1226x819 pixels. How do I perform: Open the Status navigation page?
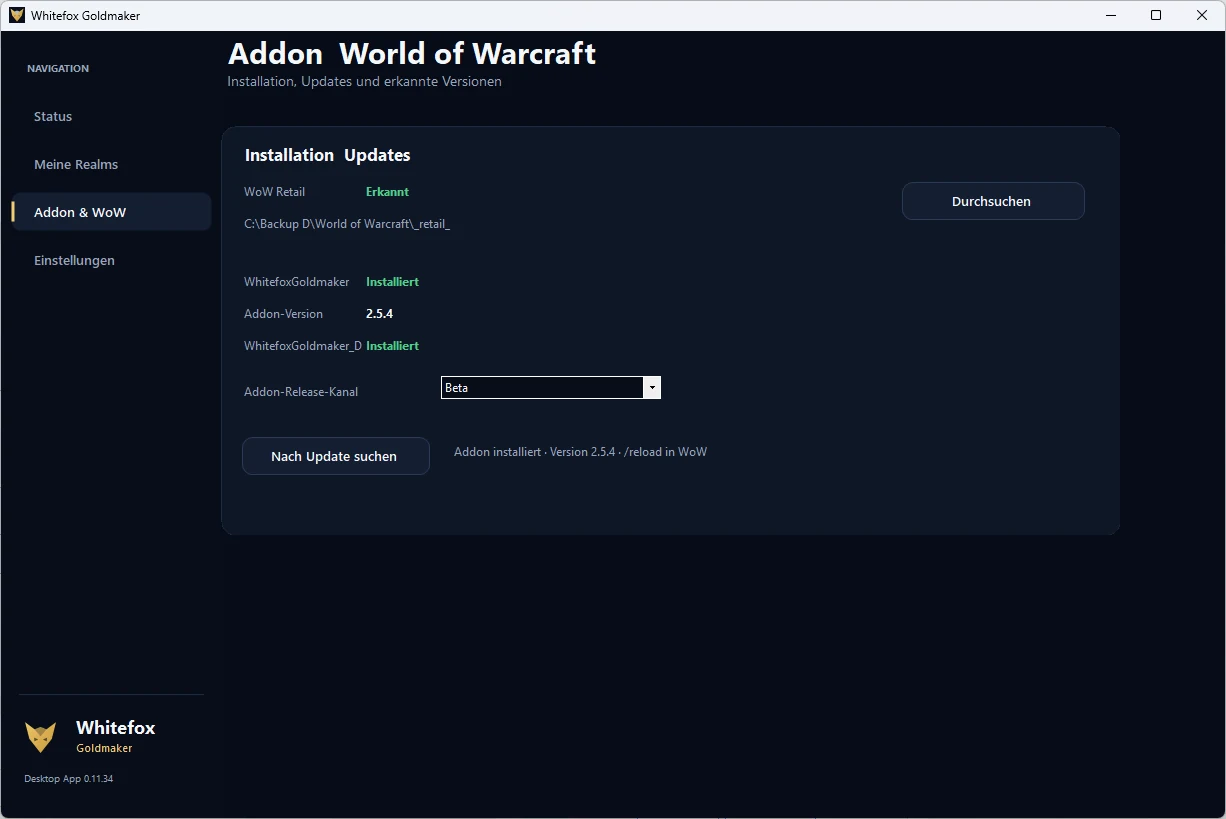point(112,116)
